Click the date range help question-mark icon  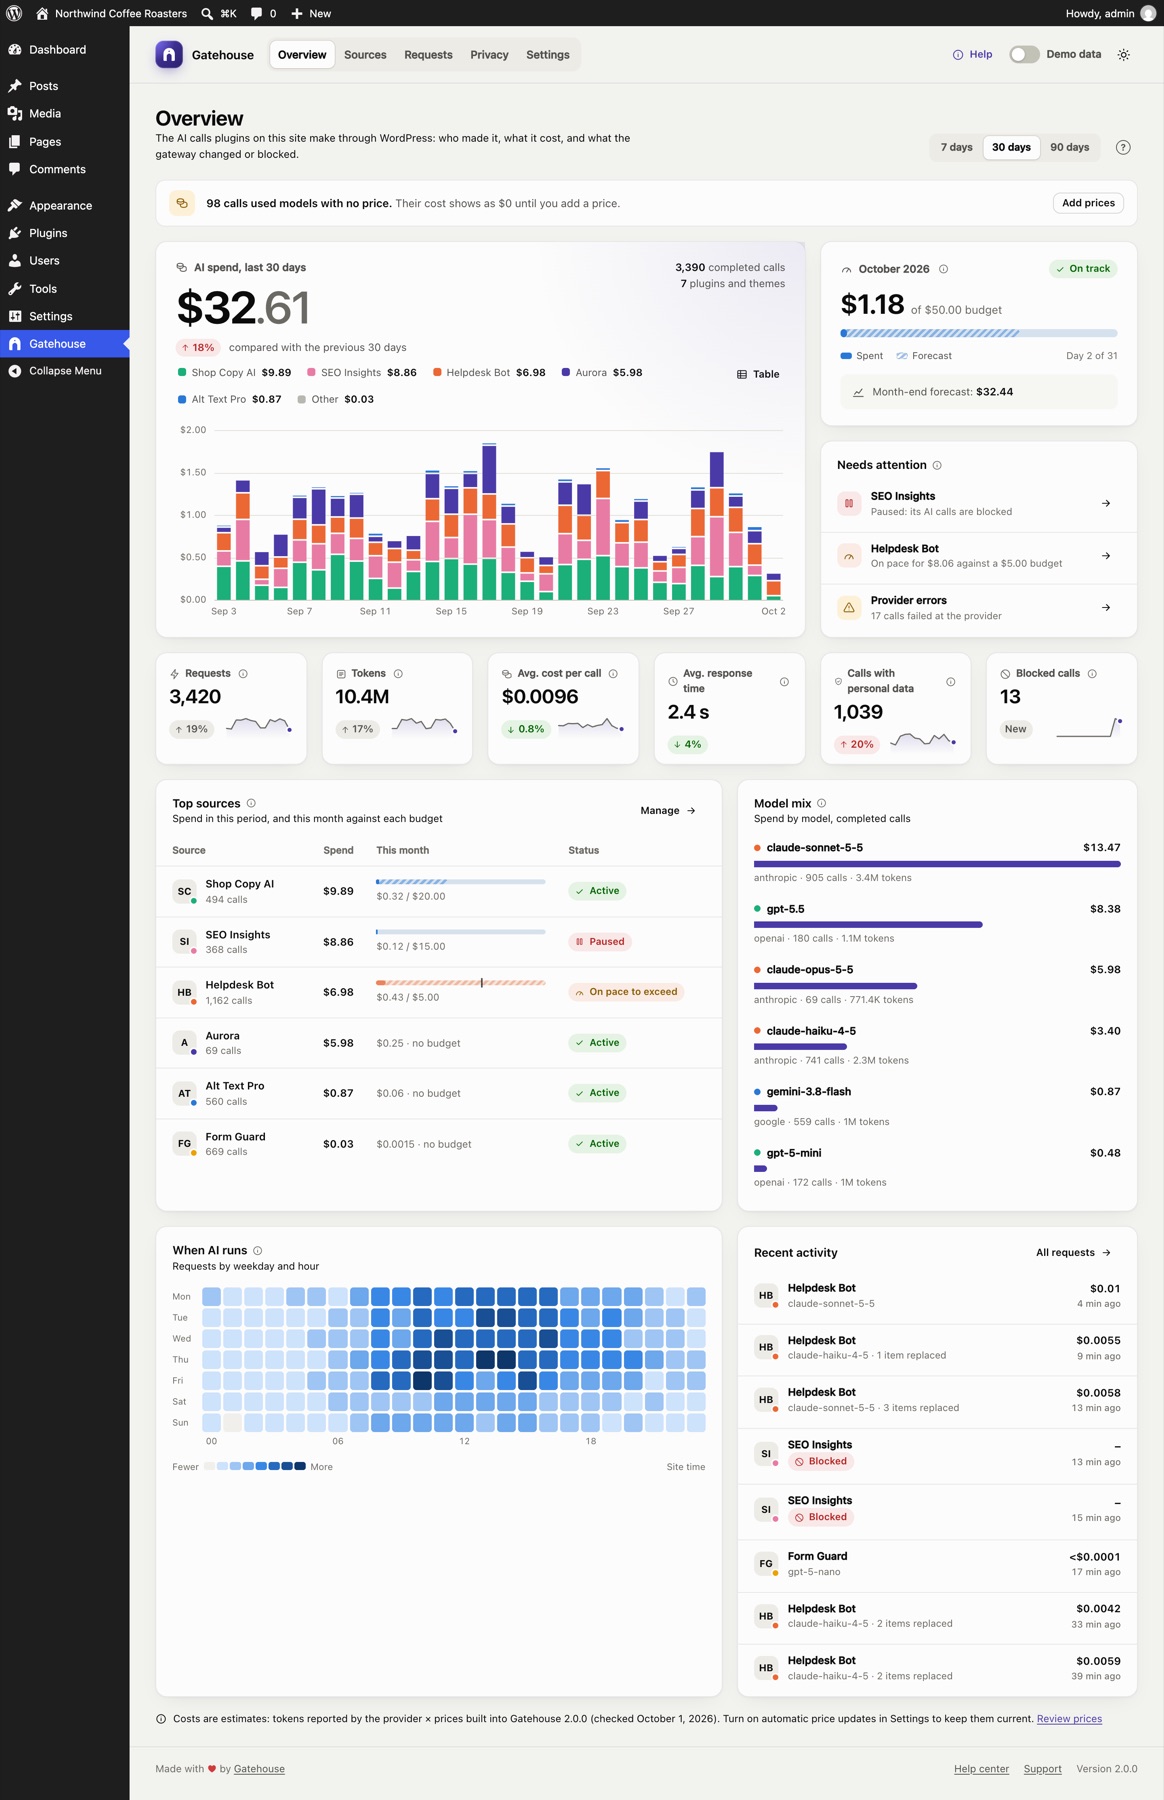click(x=1123, y=147)
